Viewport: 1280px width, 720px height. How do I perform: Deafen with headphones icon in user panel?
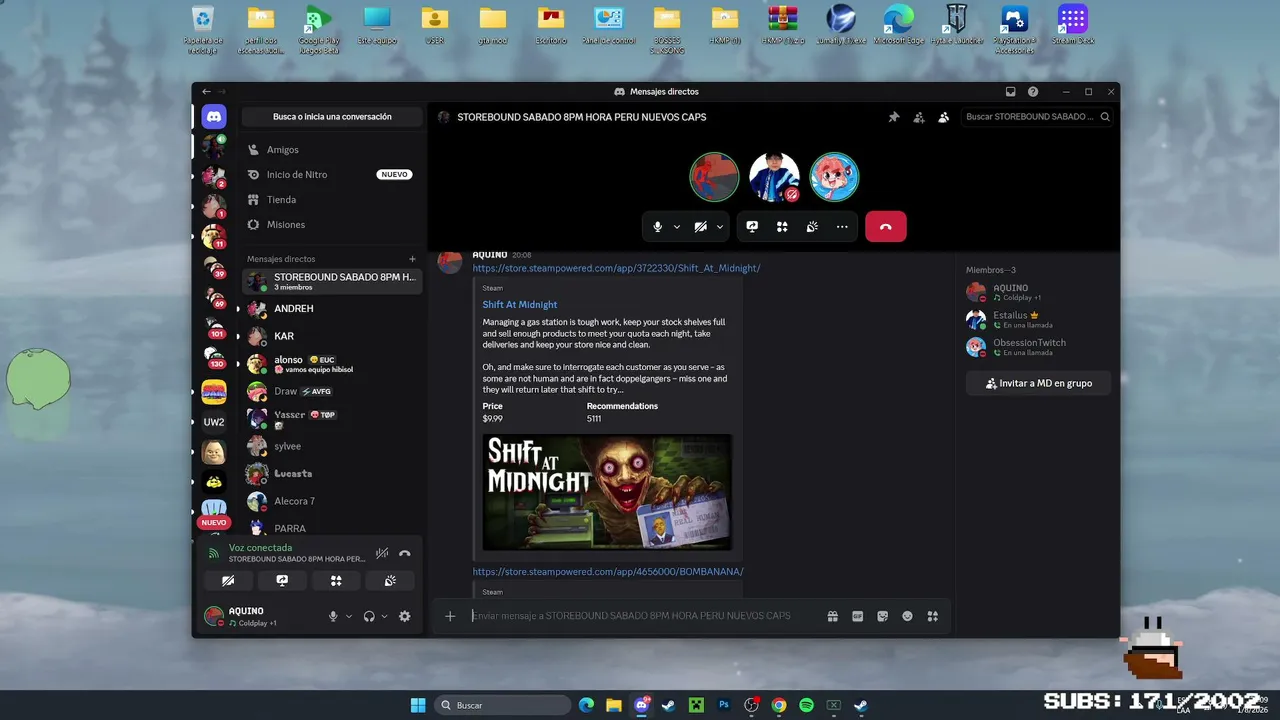(x=369, y=617)
